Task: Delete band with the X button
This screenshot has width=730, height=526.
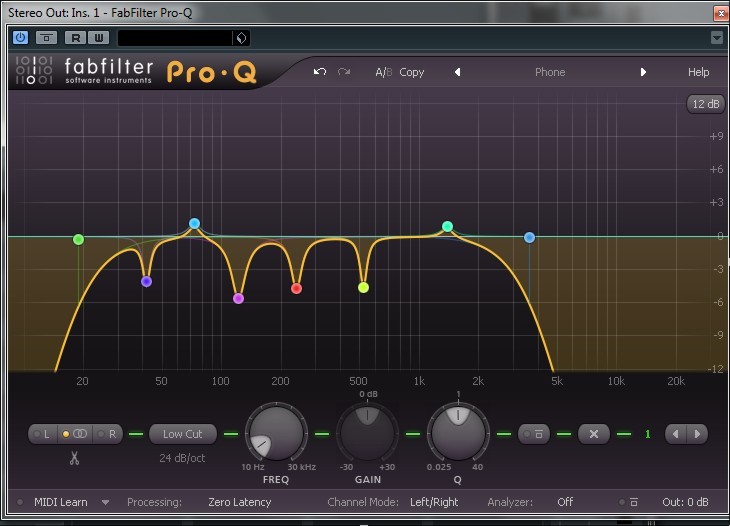Action: (x=594, y=434)
